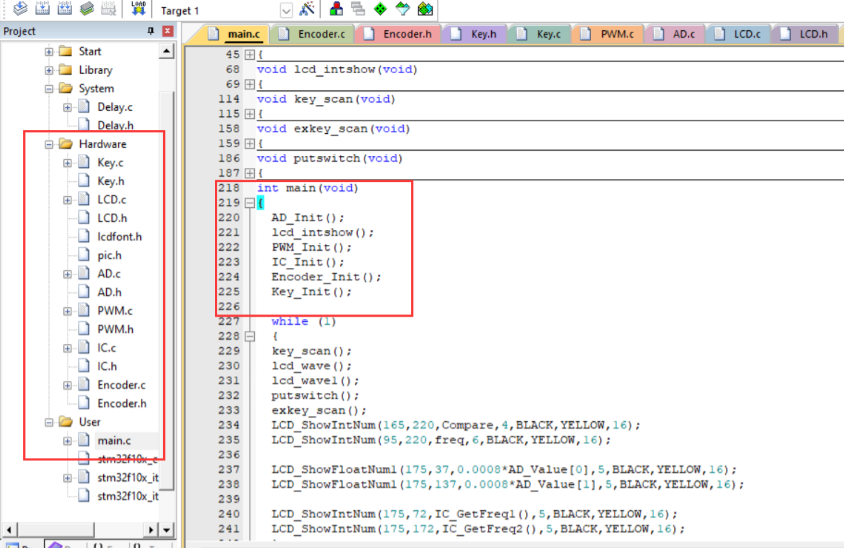This screenshot has height=548, width=844.
Task: Collapse the main function fold at line 219
Action: 249,202
